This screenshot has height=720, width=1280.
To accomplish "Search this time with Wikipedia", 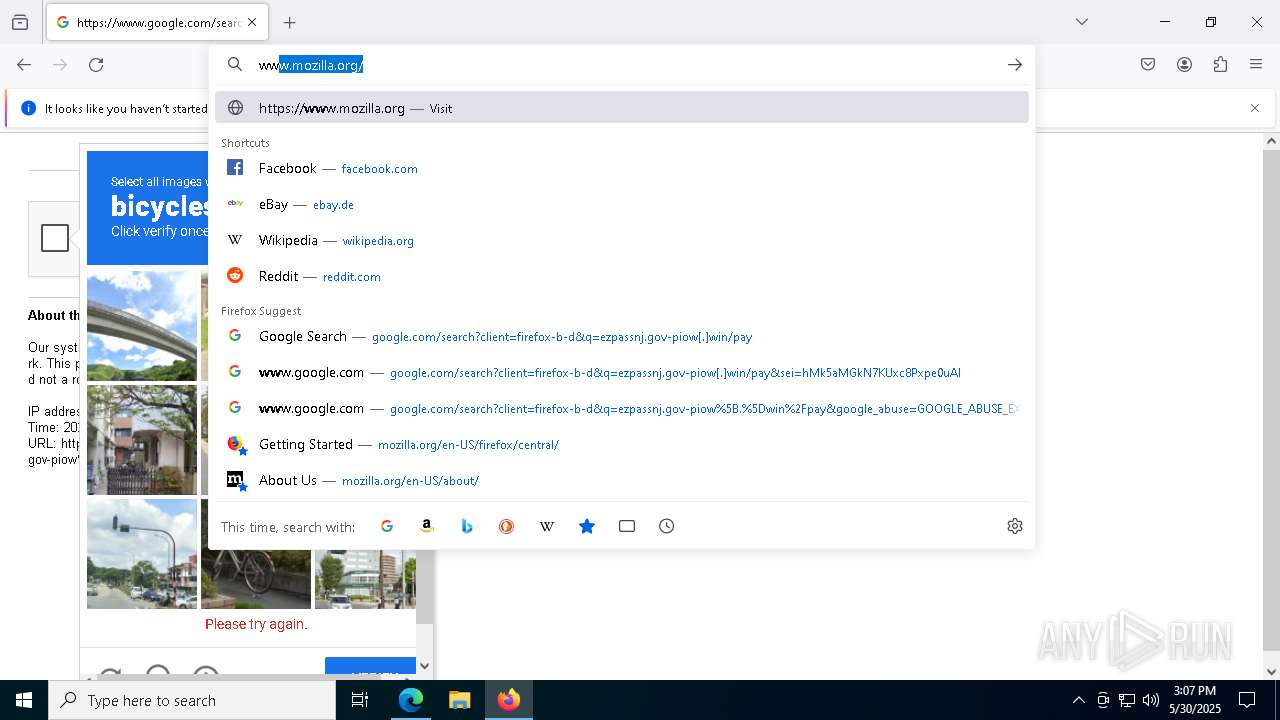I will (547, 526).
